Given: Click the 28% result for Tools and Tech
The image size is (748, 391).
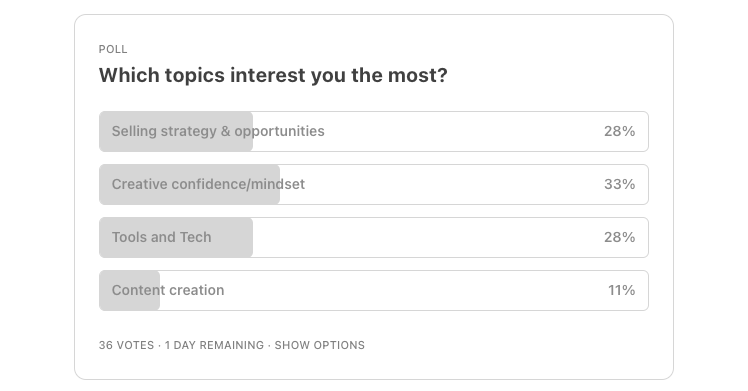Looking at the screenshot, I should [x=619, y=237].
